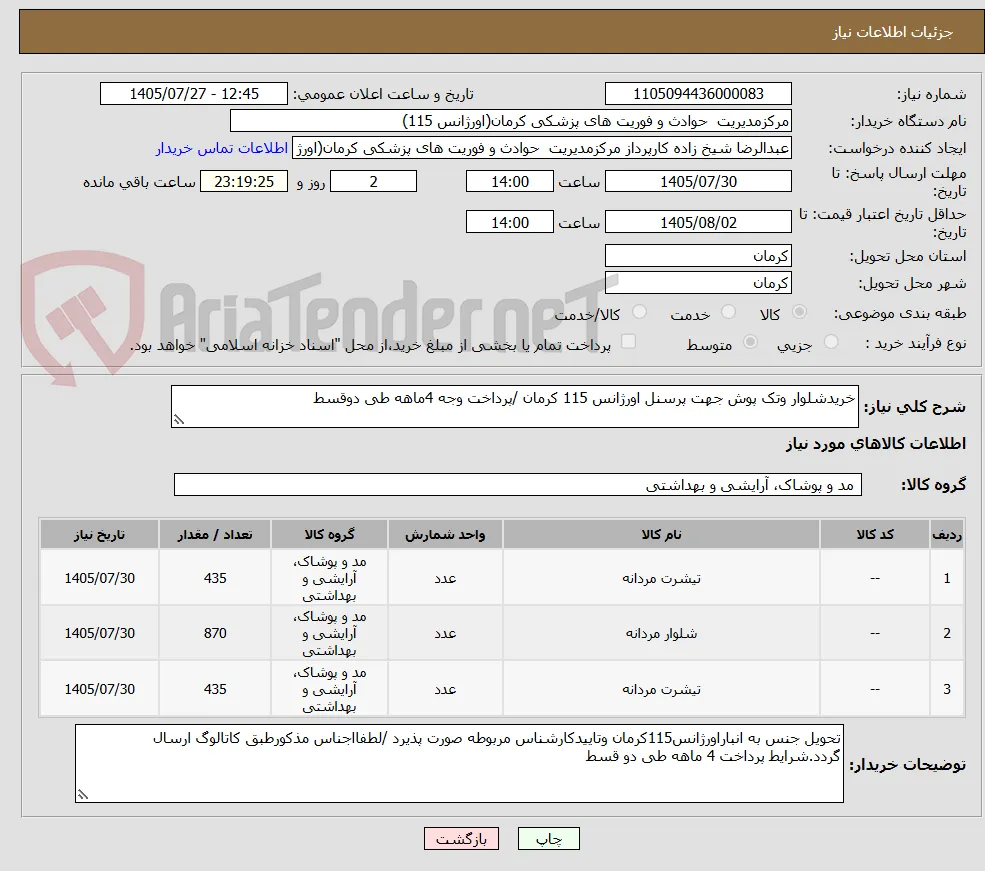Click the بازگشت (back) button

click(461, 839)
